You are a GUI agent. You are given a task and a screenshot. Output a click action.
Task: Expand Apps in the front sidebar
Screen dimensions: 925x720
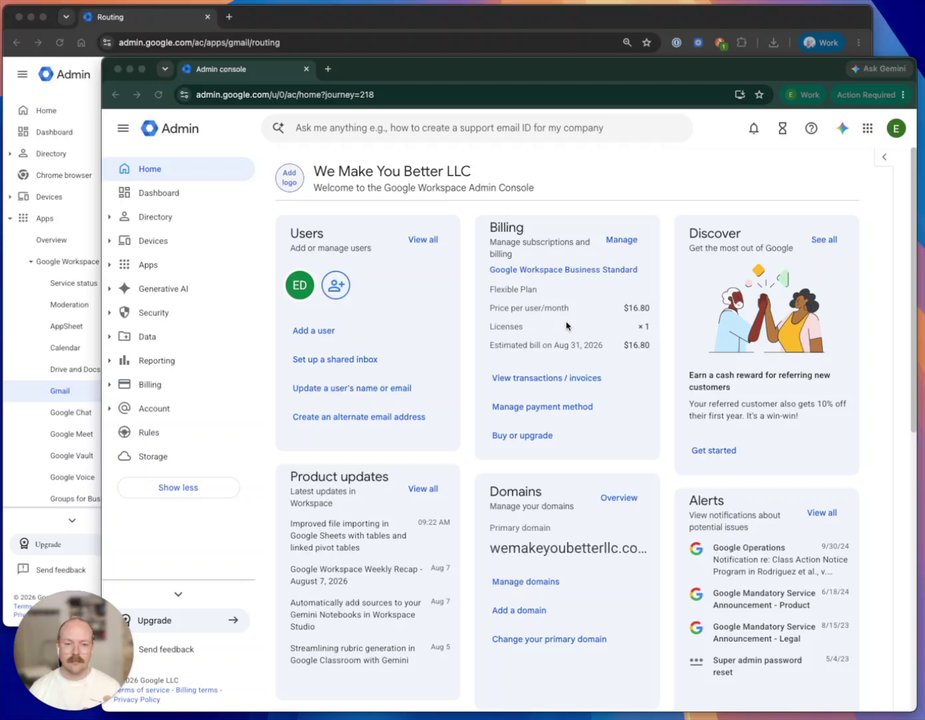(109, 264)
